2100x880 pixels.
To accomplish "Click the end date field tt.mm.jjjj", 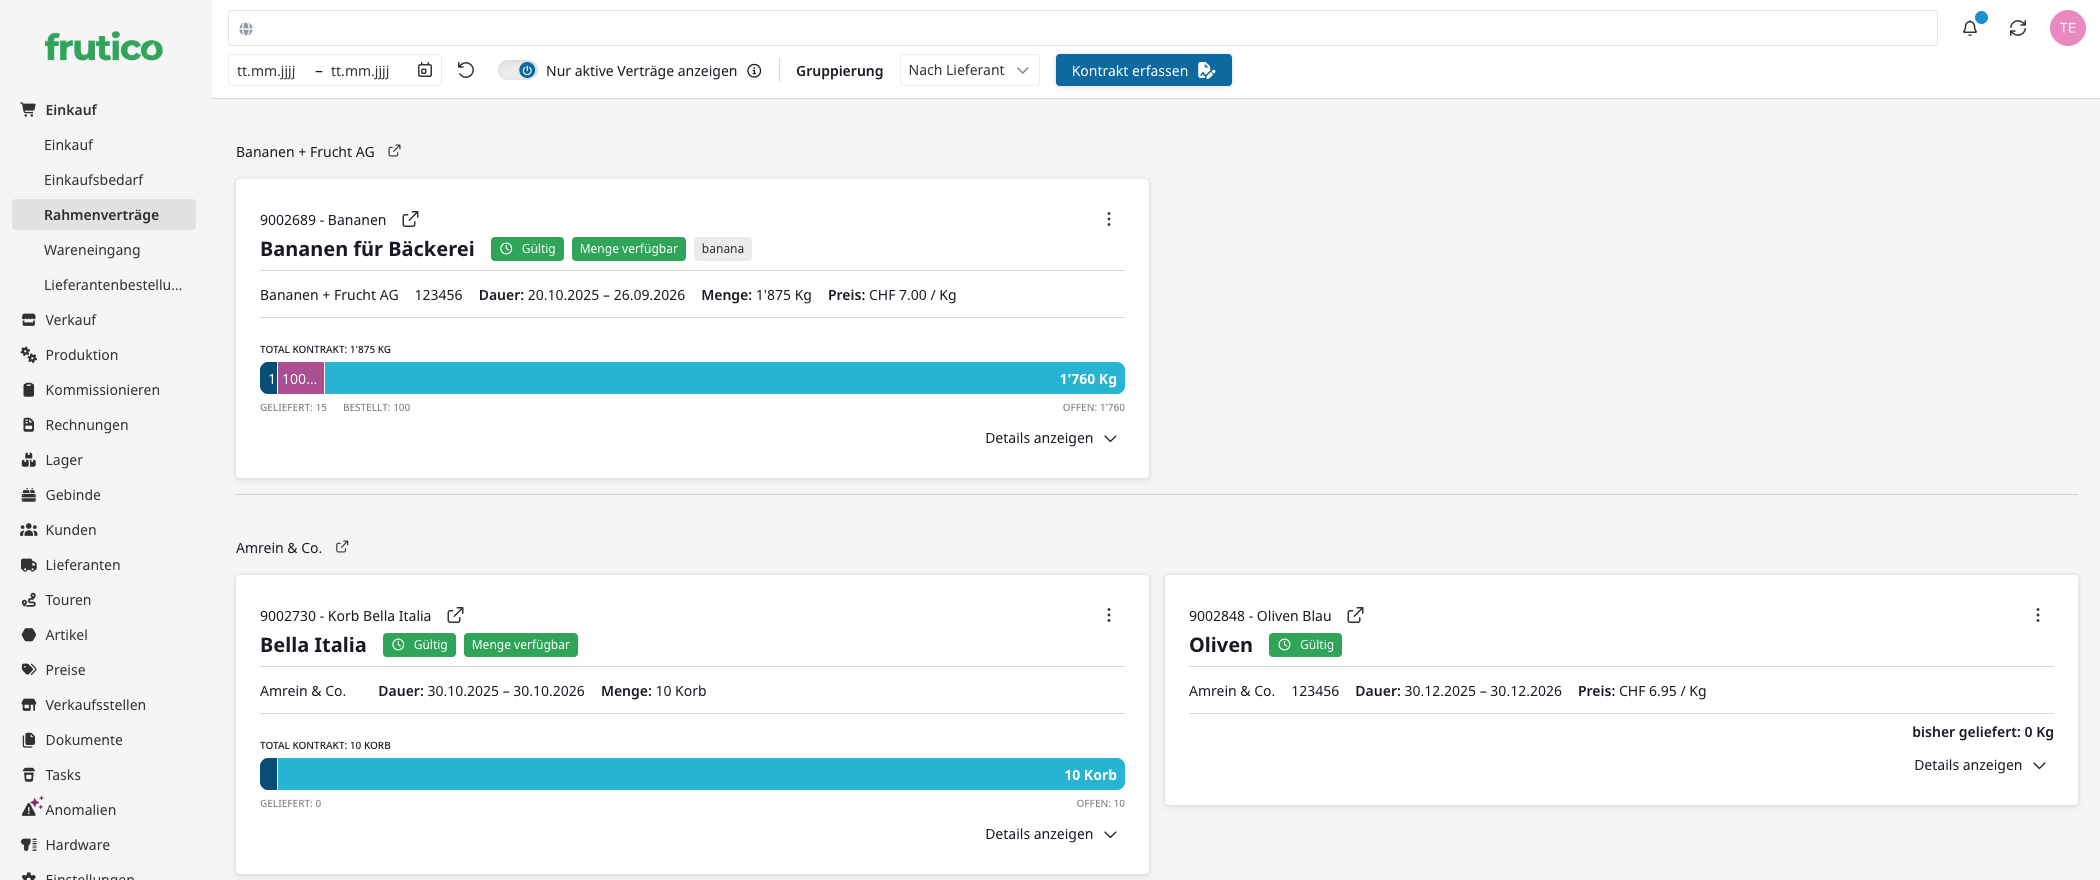I will pos(360,71).
